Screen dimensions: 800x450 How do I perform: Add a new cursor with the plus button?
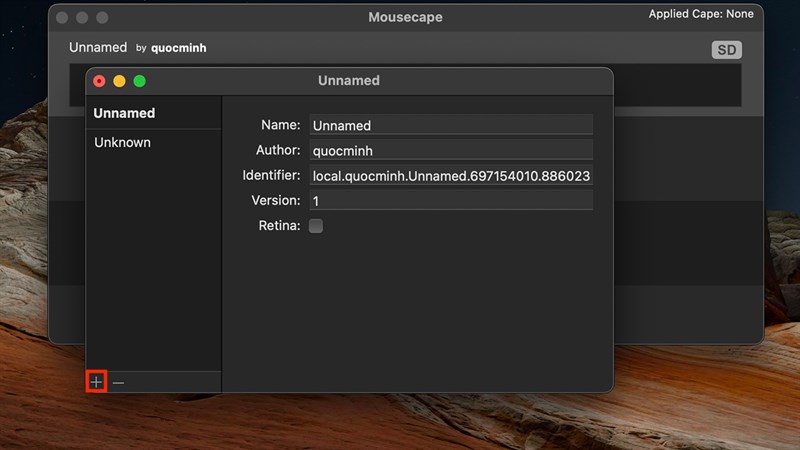96,382
